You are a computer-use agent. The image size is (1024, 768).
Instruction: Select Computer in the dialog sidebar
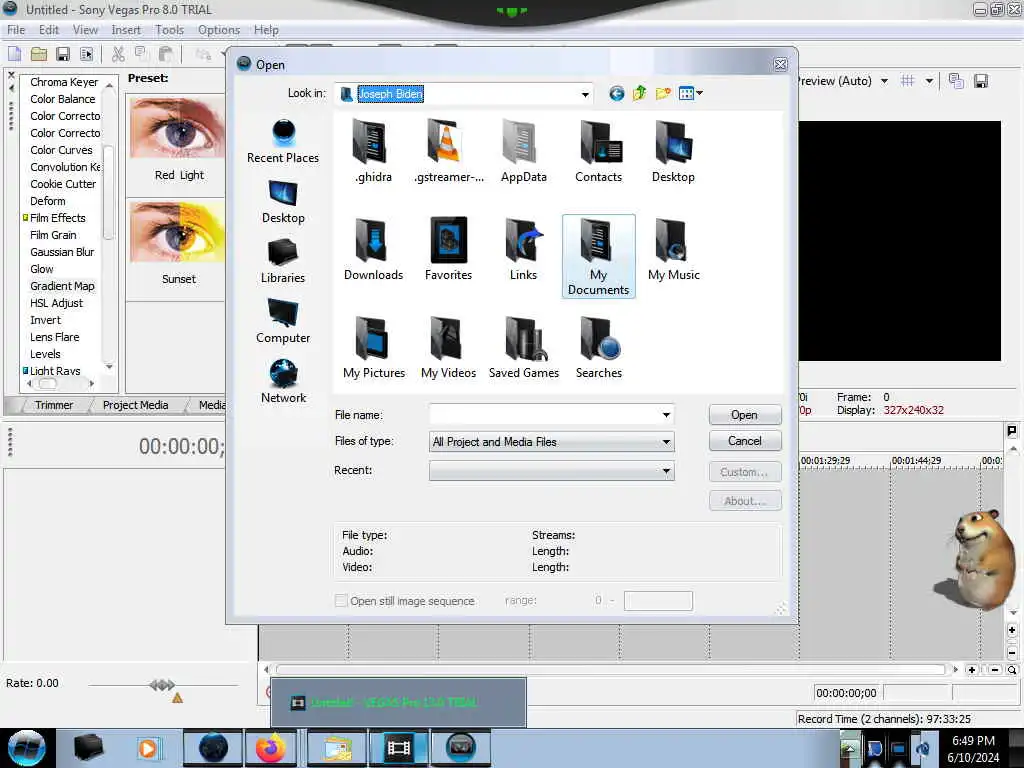(283, 321)
